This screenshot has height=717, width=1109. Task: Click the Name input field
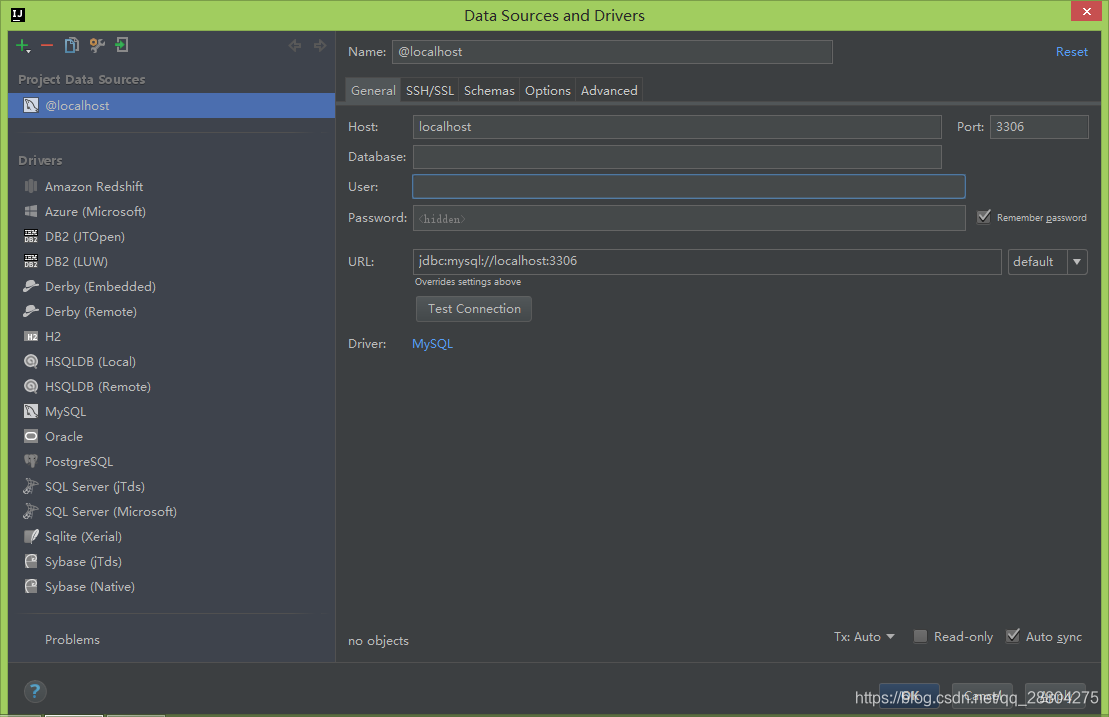[612, 52]
